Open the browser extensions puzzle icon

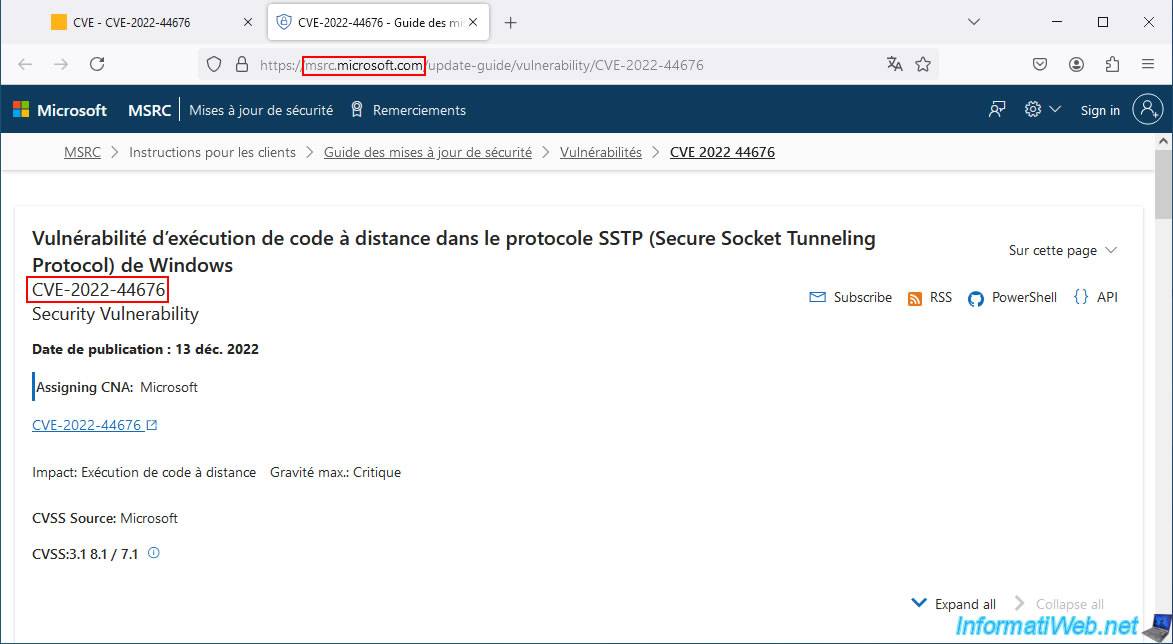1112,64
